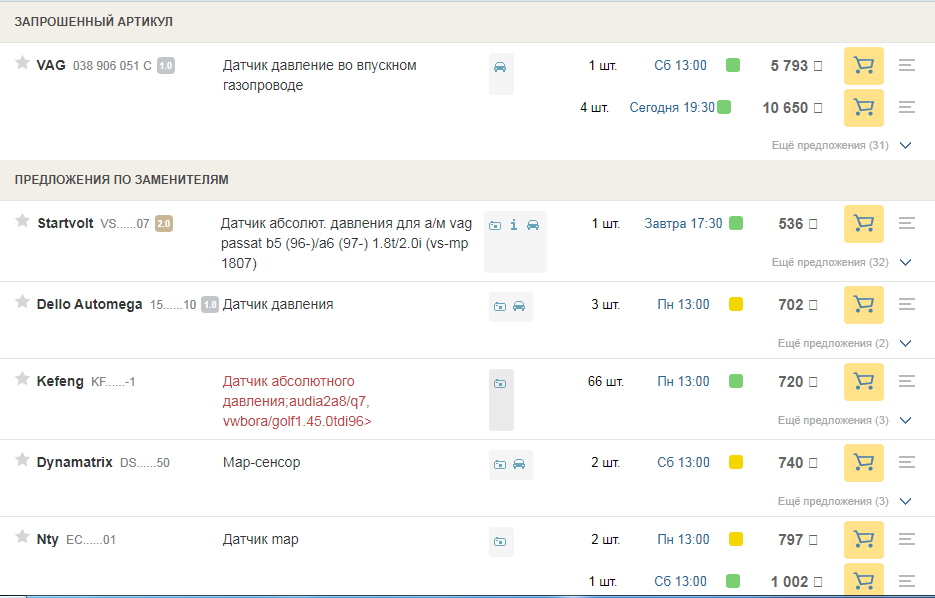Expand 'Ещё предложения (2)' for Dello Automega
Screen dimensions: 935x598
(845, 343)
